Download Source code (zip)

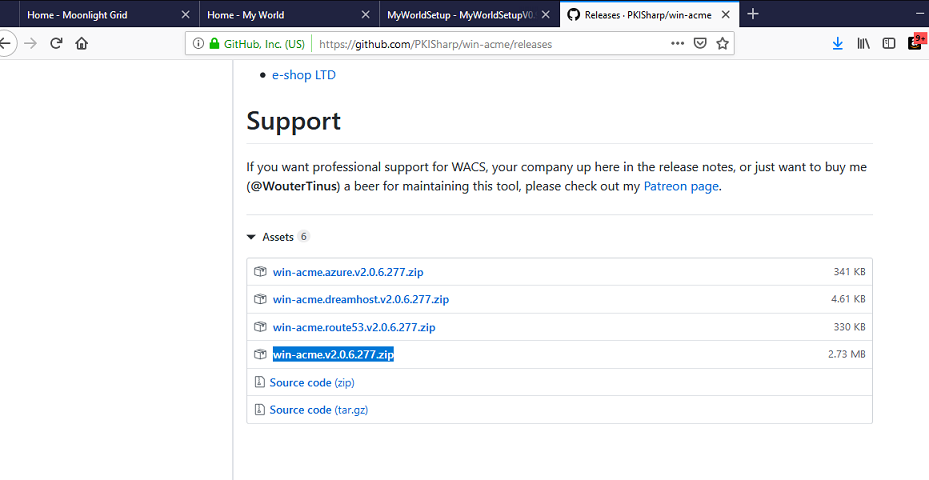(312, 383)
